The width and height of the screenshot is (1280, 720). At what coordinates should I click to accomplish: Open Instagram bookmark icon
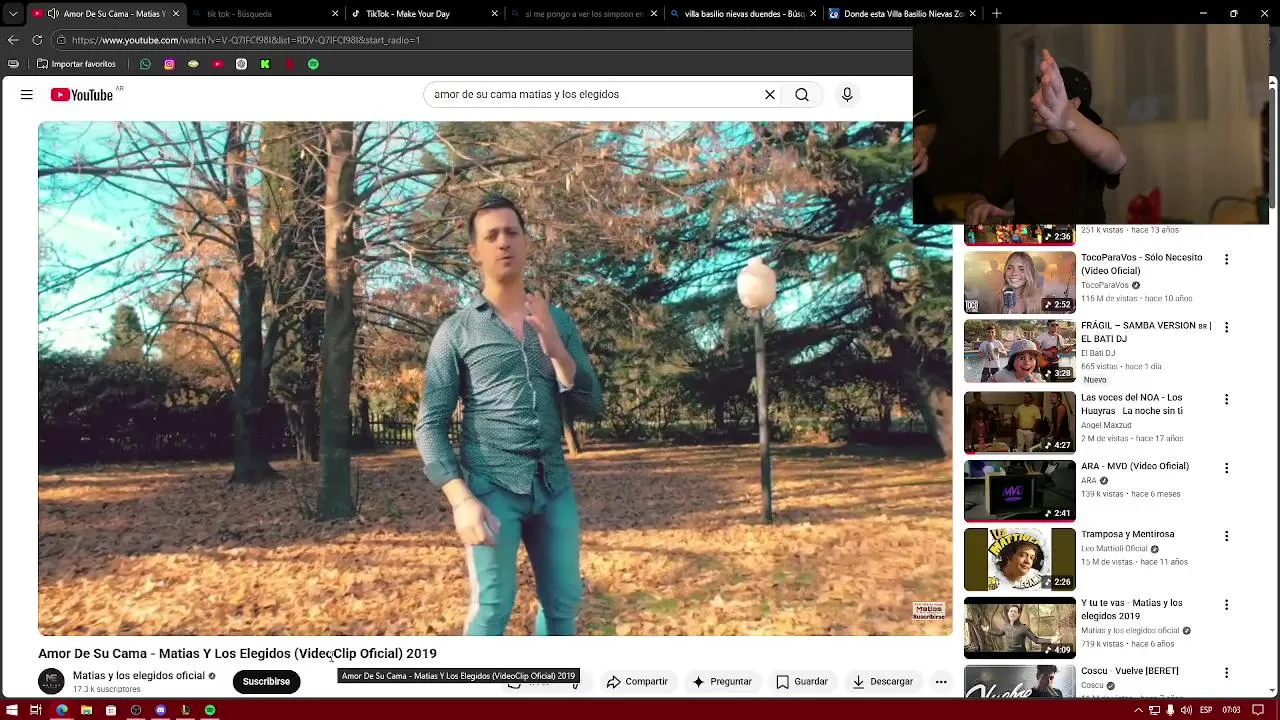pyautogui.click(x=169, y=64)
